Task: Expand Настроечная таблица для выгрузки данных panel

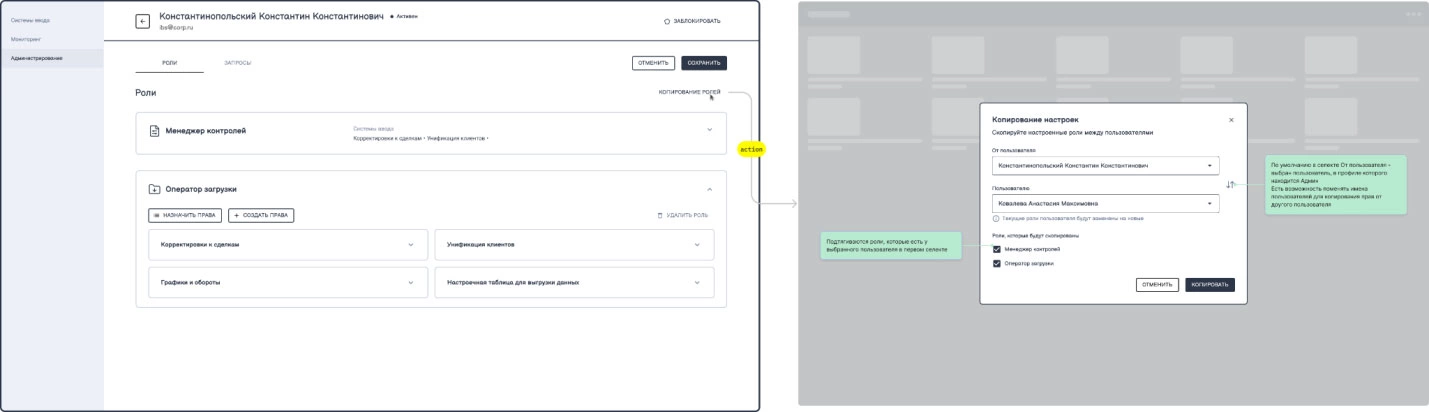Action: pos(697,282)
